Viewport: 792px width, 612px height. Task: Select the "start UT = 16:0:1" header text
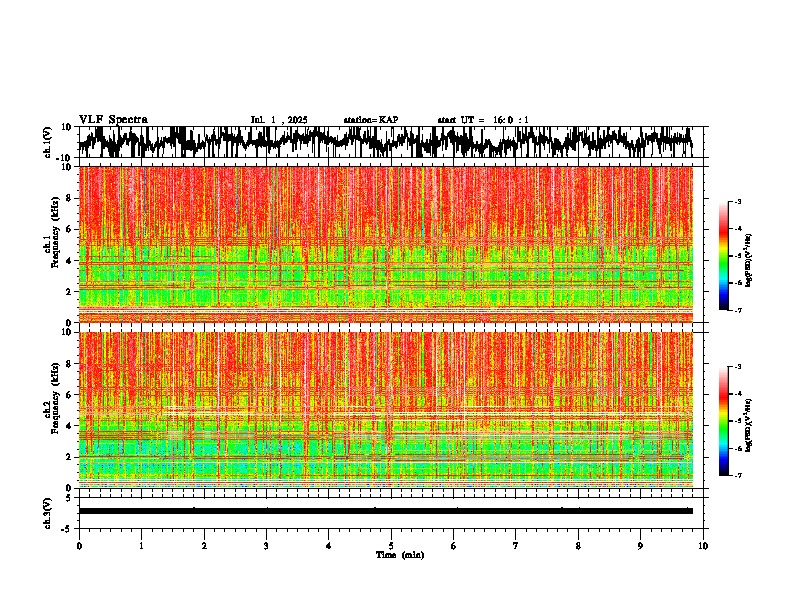point(483,120)
